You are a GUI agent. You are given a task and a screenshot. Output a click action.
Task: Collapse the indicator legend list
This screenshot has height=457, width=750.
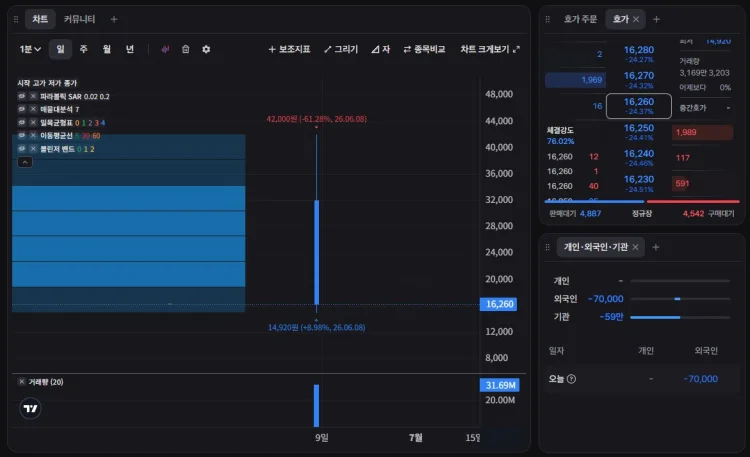coord(25,162)
